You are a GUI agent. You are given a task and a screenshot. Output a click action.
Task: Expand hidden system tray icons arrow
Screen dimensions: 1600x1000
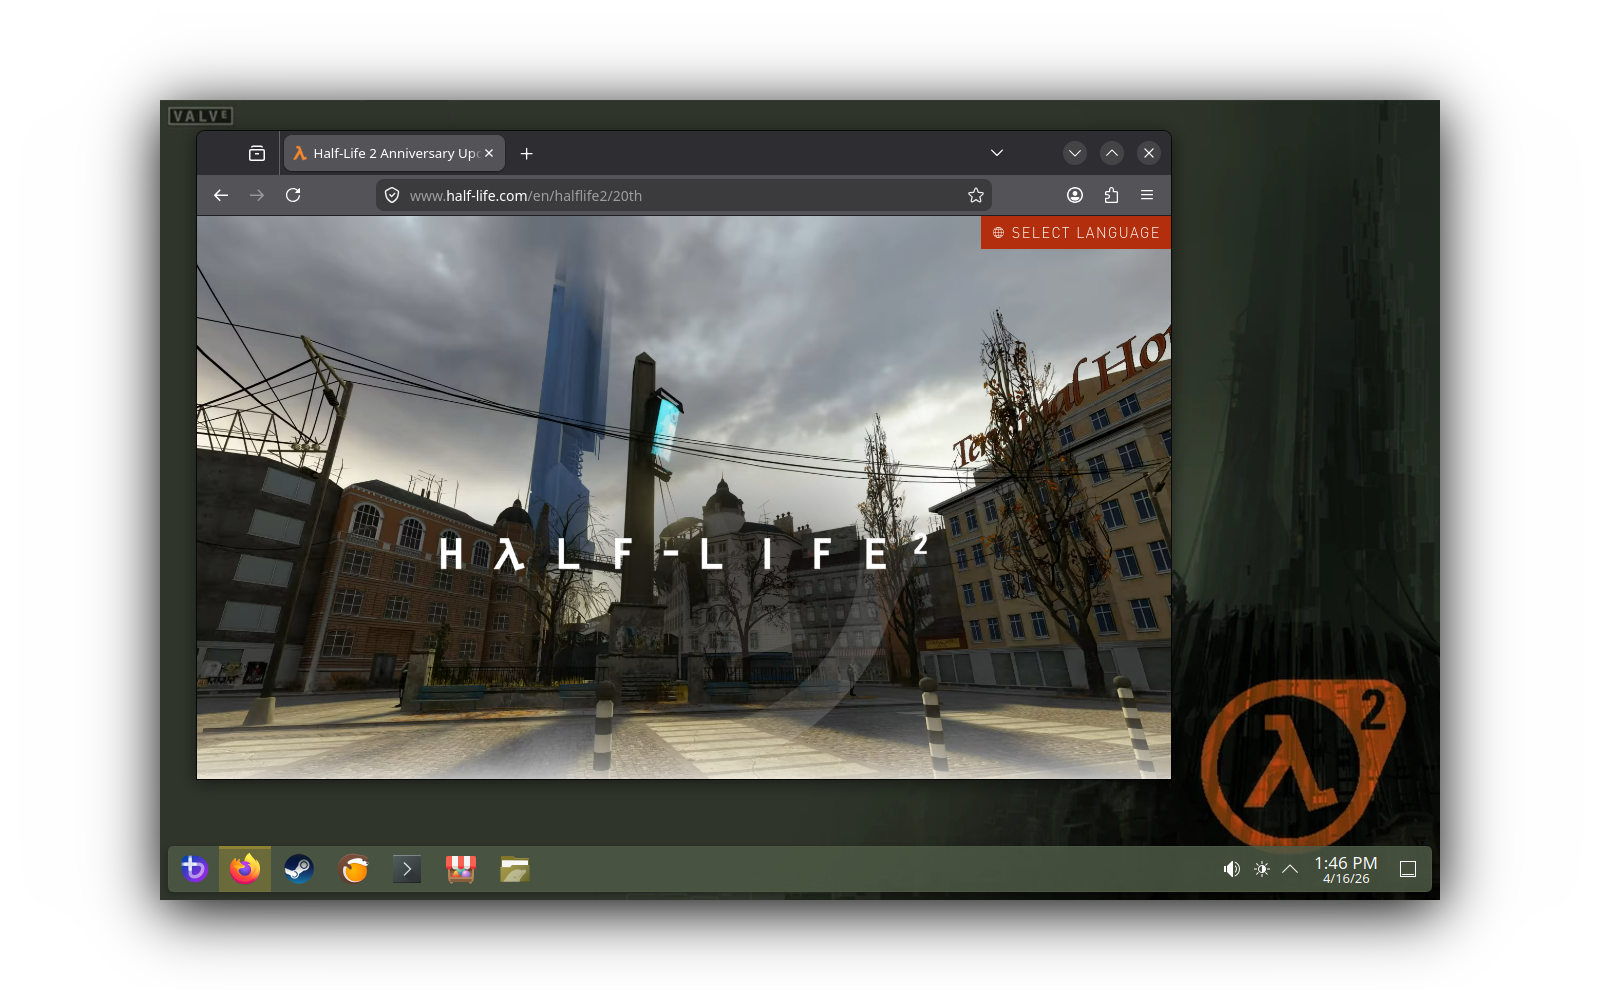coord(1290,869)
